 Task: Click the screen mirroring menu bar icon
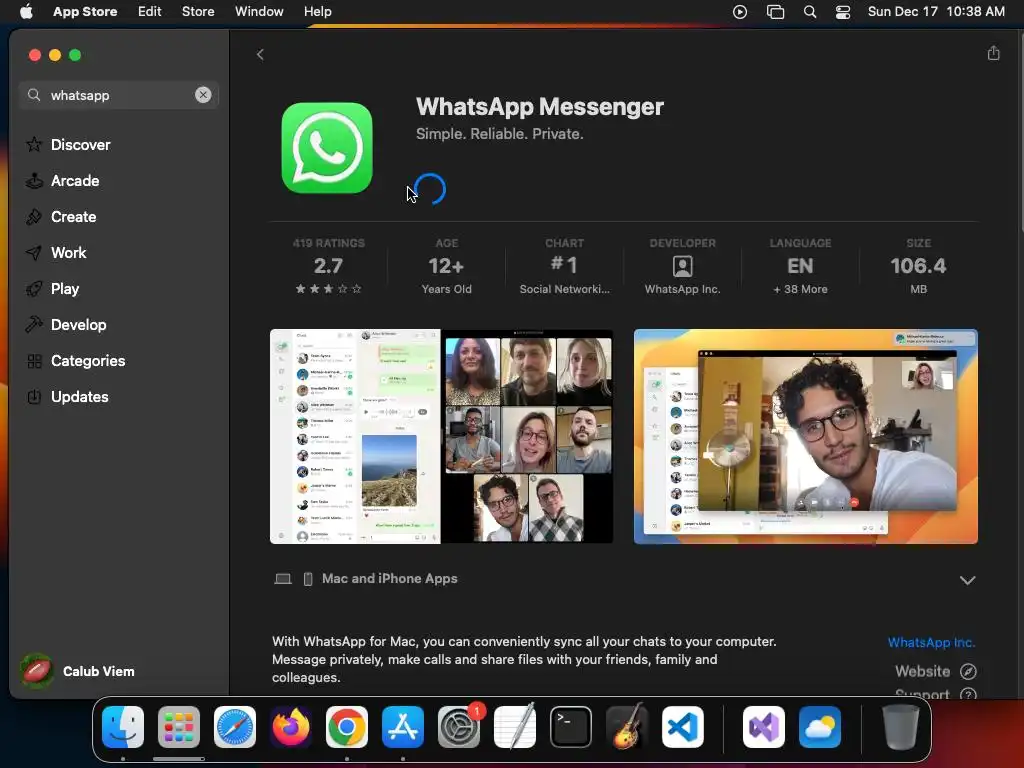pyautogui.click(x=775, y=11)
